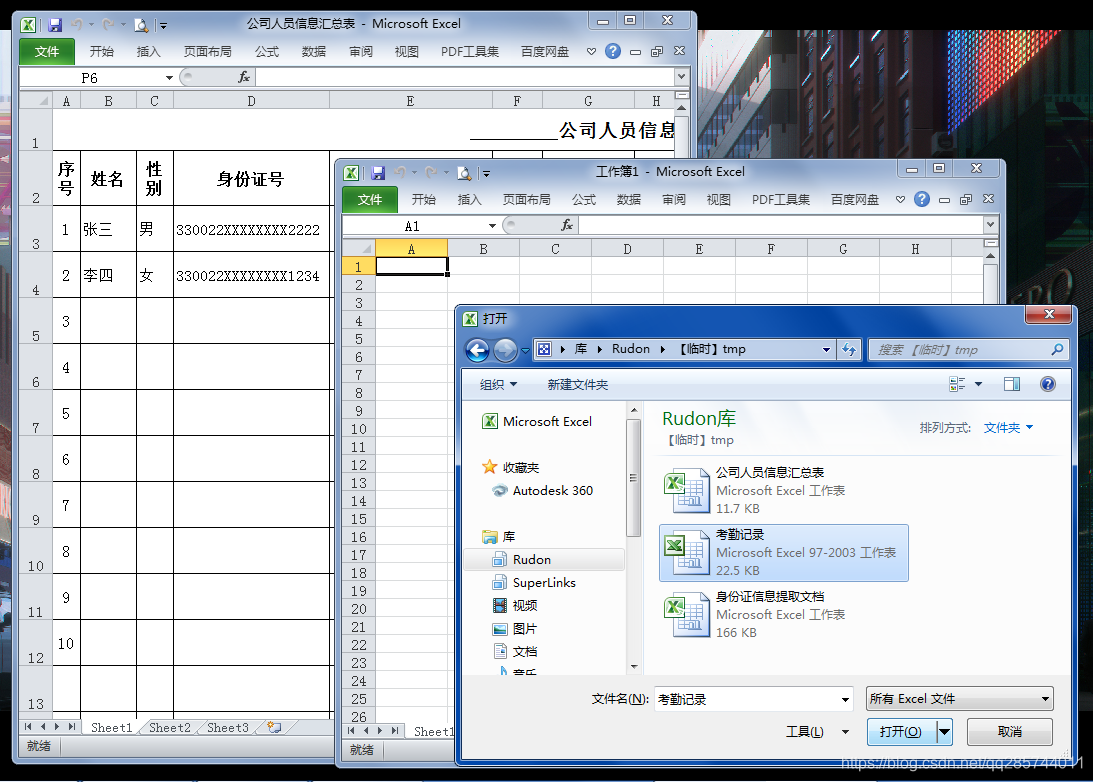
Task: Click forward arrow in the 打开 dialog
Action: click(505, 350)
